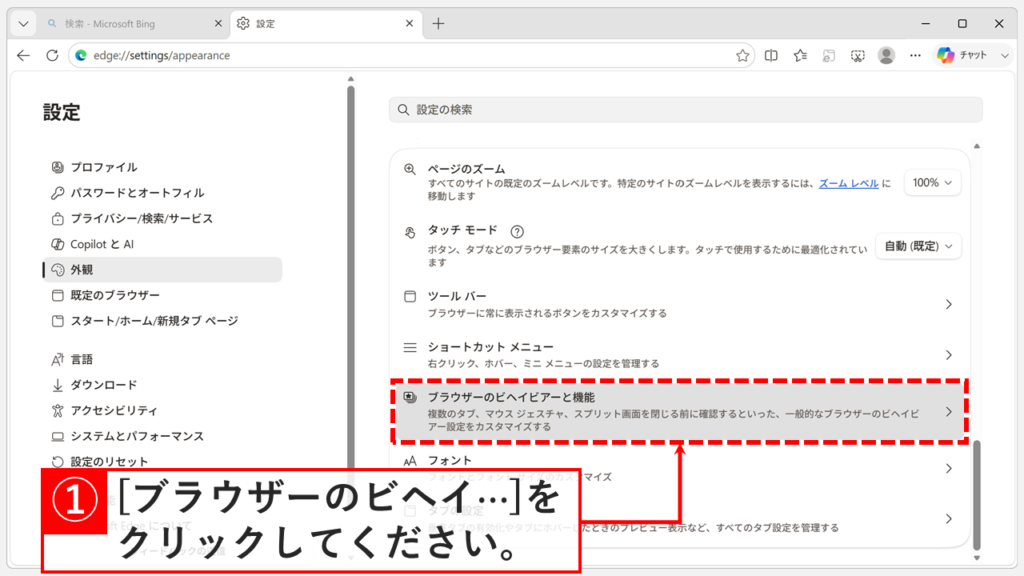Open アクセシビリティ settings
The width and height of the screenshot is (1024, 576).
click(163, 410)
